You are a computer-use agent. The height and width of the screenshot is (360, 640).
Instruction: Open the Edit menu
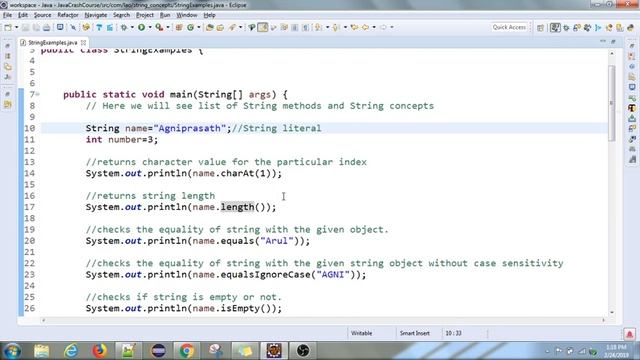click(23, 15)
